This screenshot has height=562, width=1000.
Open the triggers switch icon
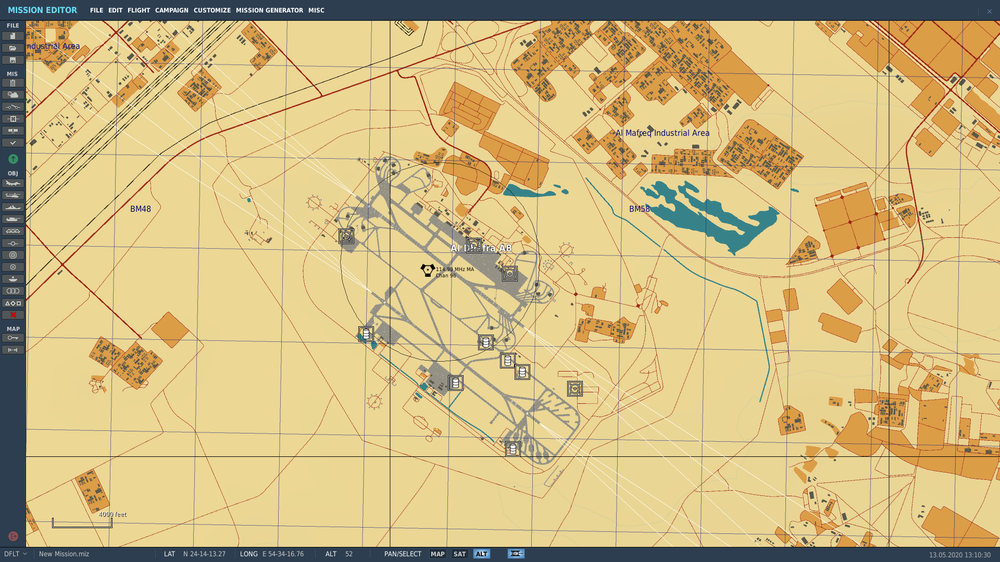click(13, 107)
